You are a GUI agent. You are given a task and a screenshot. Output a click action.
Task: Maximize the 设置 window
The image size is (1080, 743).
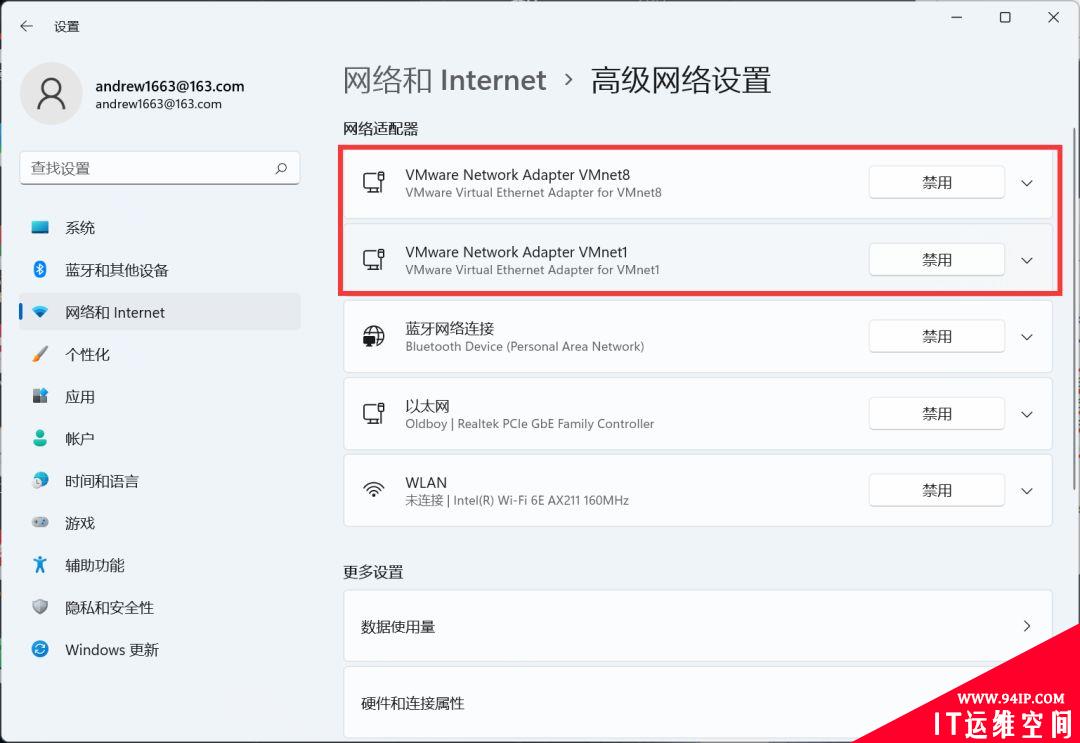pos(1005,17)
